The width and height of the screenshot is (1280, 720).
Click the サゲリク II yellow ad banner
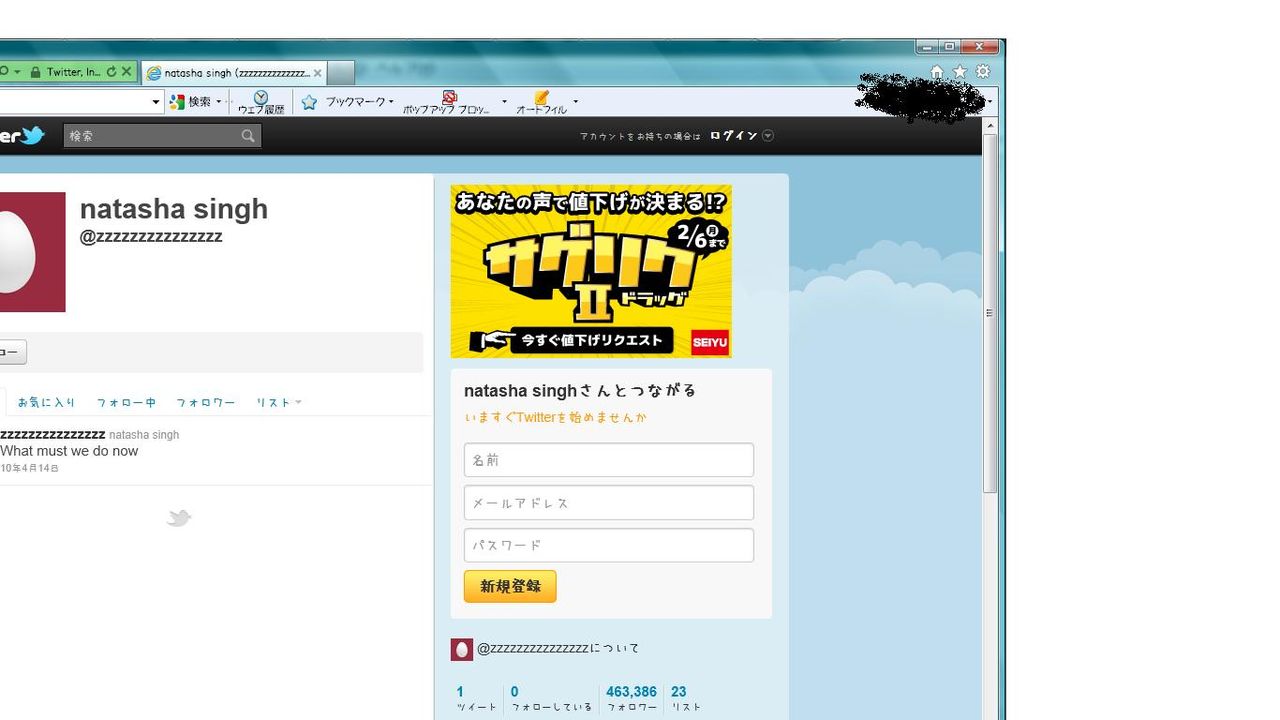[591, 271]
